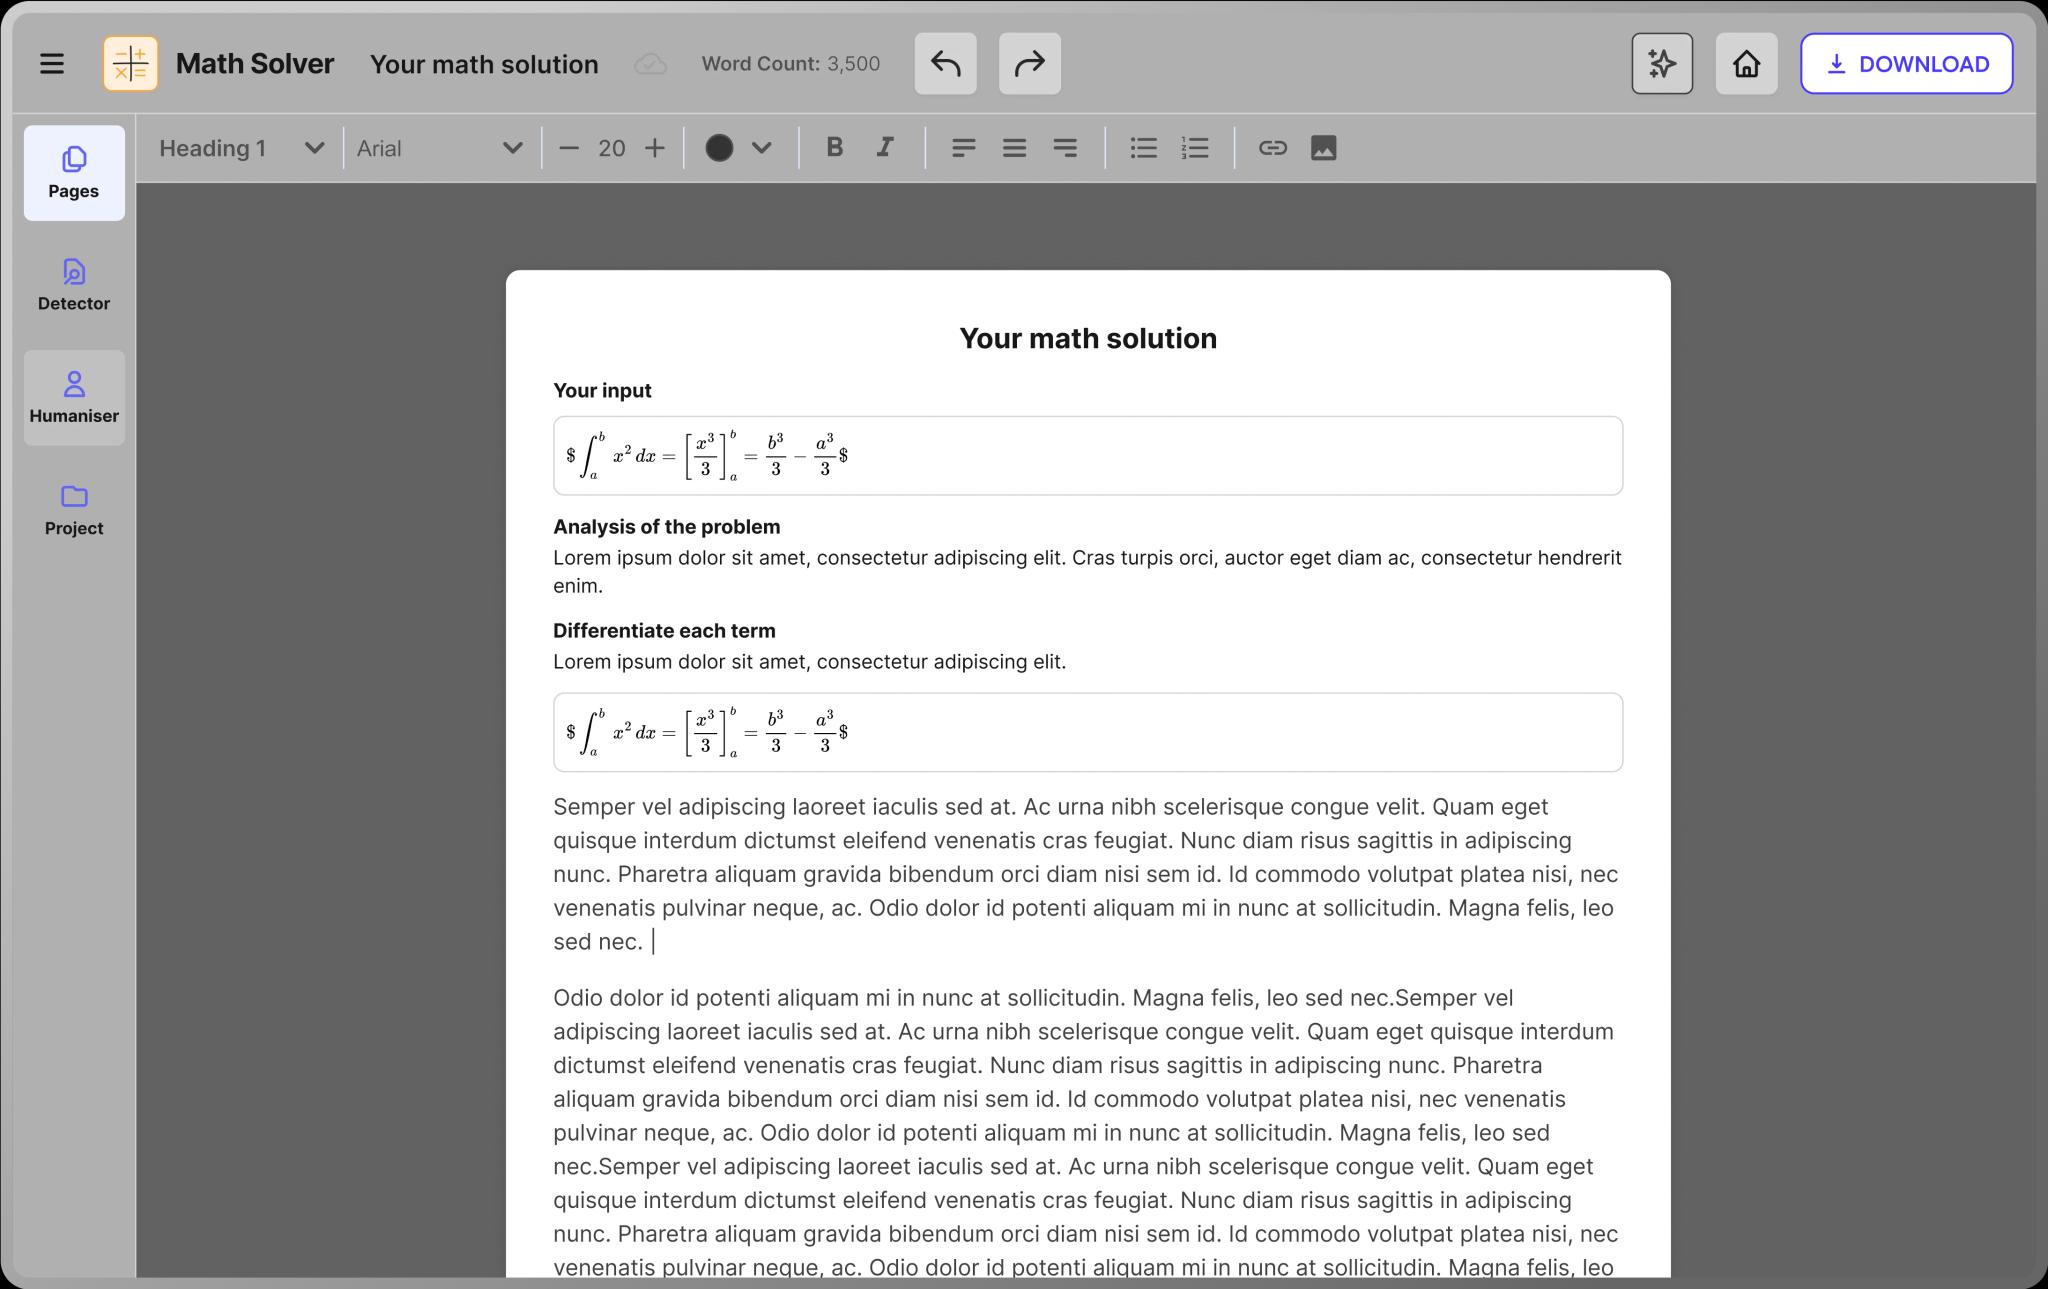The image size is (2048, 1289).
Task: Insert a link with chain icon
Action: 1272,148
